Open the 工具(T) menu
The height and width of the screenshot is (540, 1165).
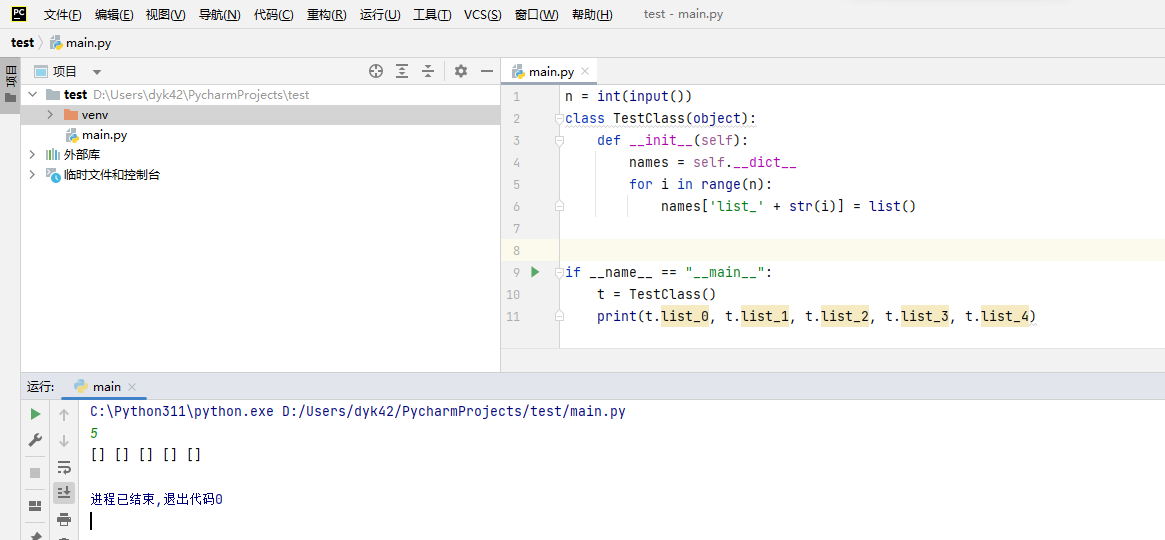(432, 15)
